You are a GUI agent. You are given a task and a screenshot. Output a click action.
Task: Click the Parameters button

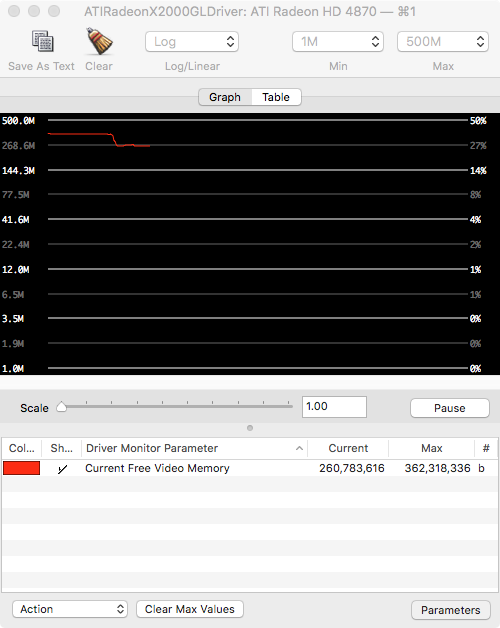point(450,610)
